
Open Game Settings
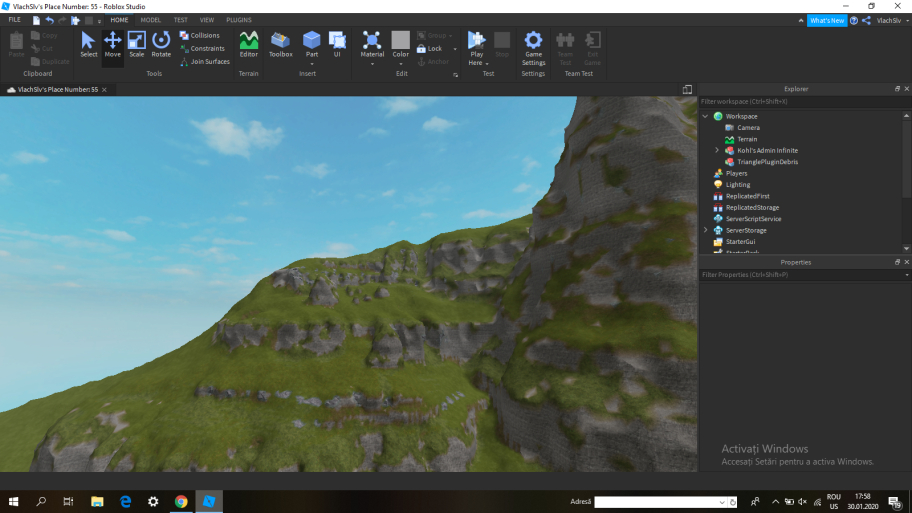(x=533, y=46)
